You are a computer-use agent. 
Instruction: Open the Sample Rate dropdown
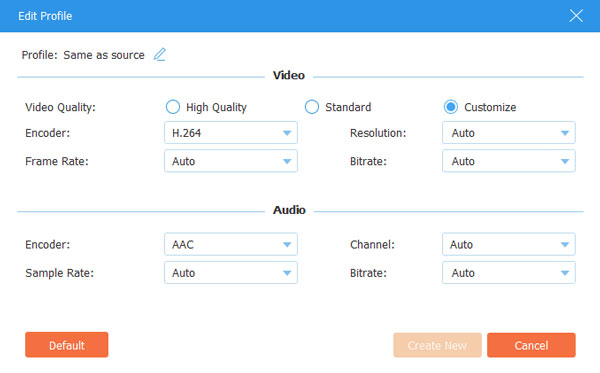click(x=231, y=273)
